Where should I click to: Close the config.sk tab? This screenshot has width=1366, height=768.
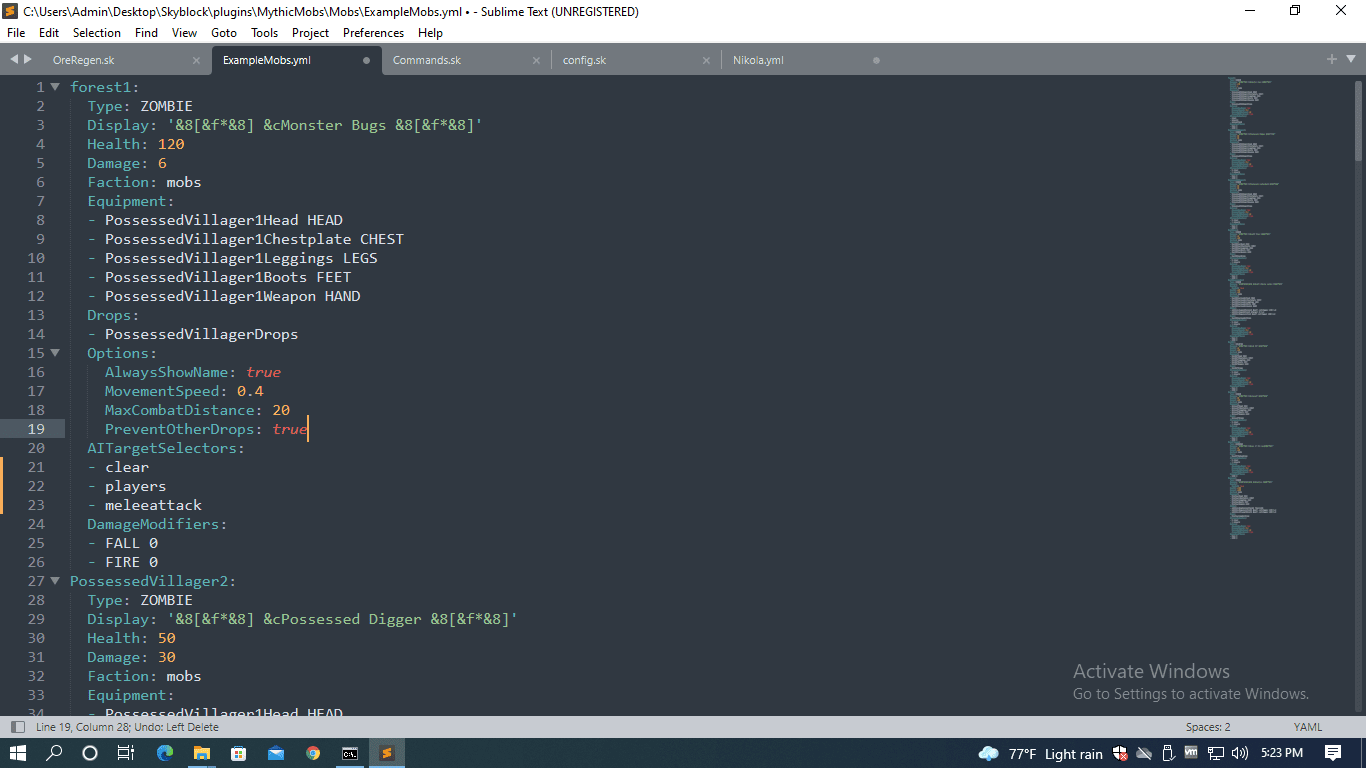pyautogui.click(x=706, y=60)
